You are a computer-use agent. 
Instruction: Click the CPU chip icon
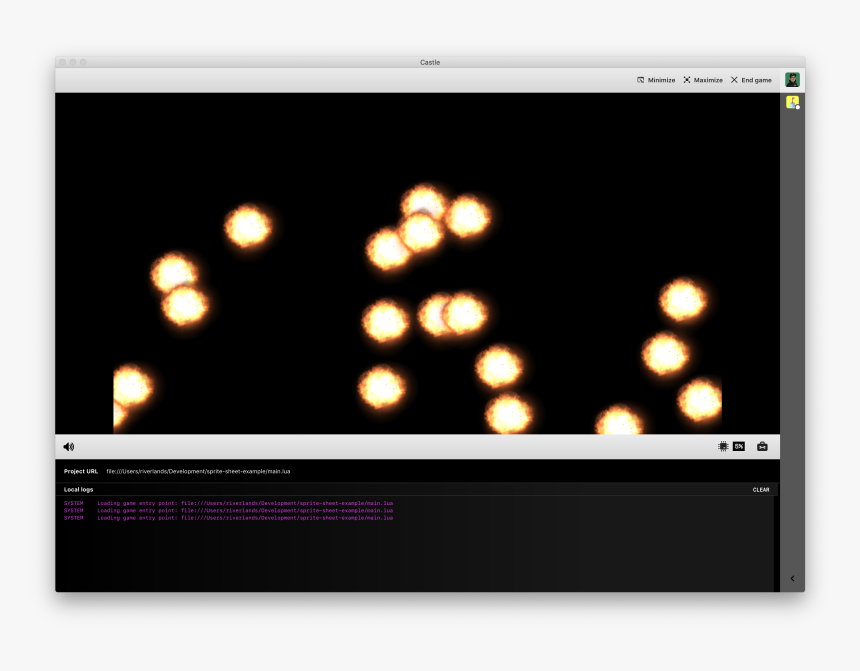coord(723,447)
